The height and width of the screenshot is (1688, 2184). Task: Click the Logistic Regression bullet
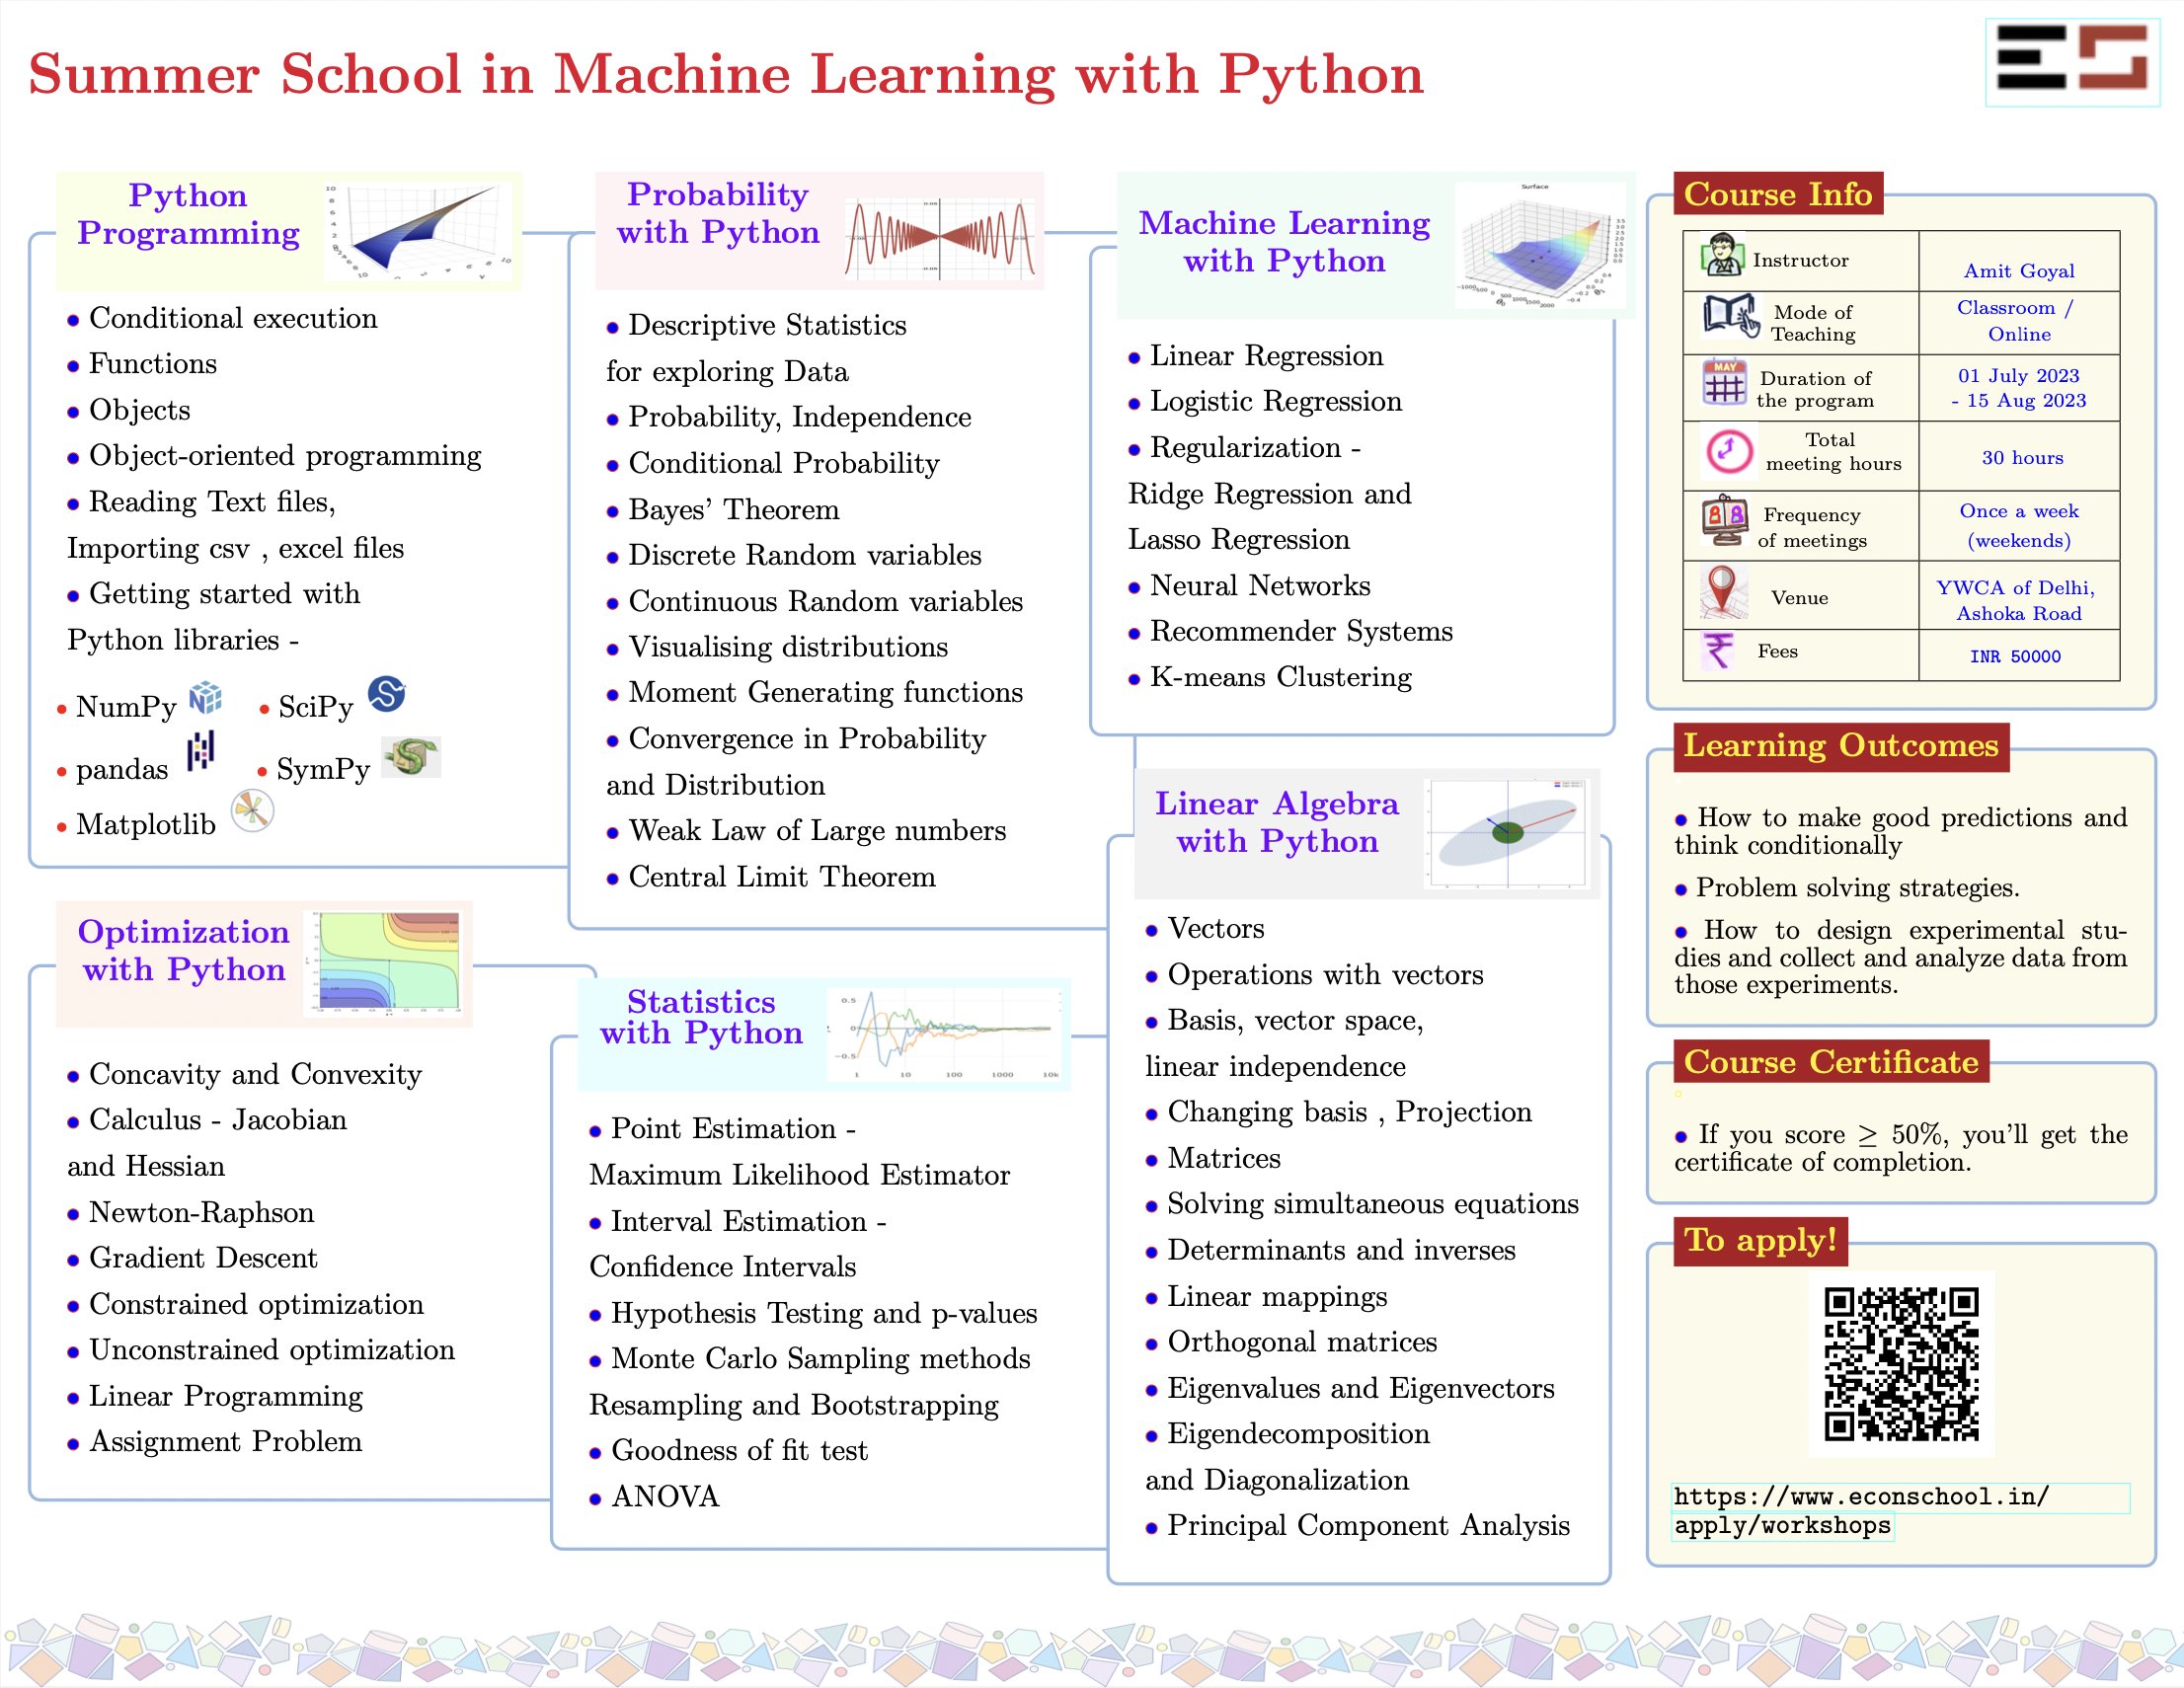point(1265,401)
